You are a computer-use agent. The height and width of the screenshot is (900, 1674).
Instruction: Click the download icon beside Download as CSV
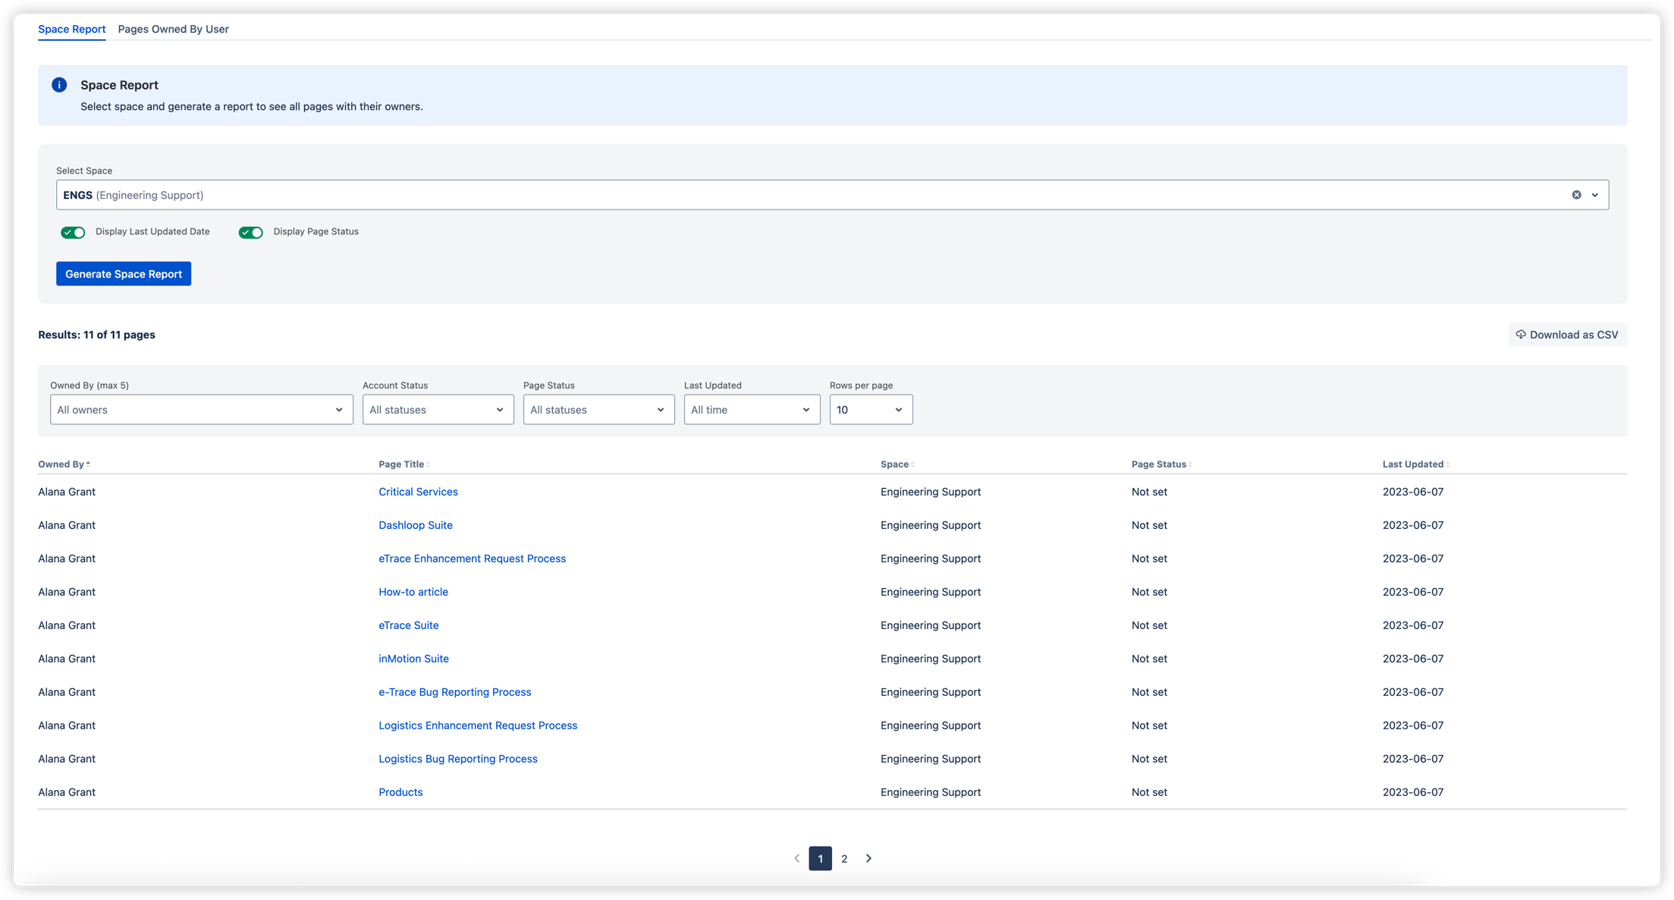[1521, 334]
